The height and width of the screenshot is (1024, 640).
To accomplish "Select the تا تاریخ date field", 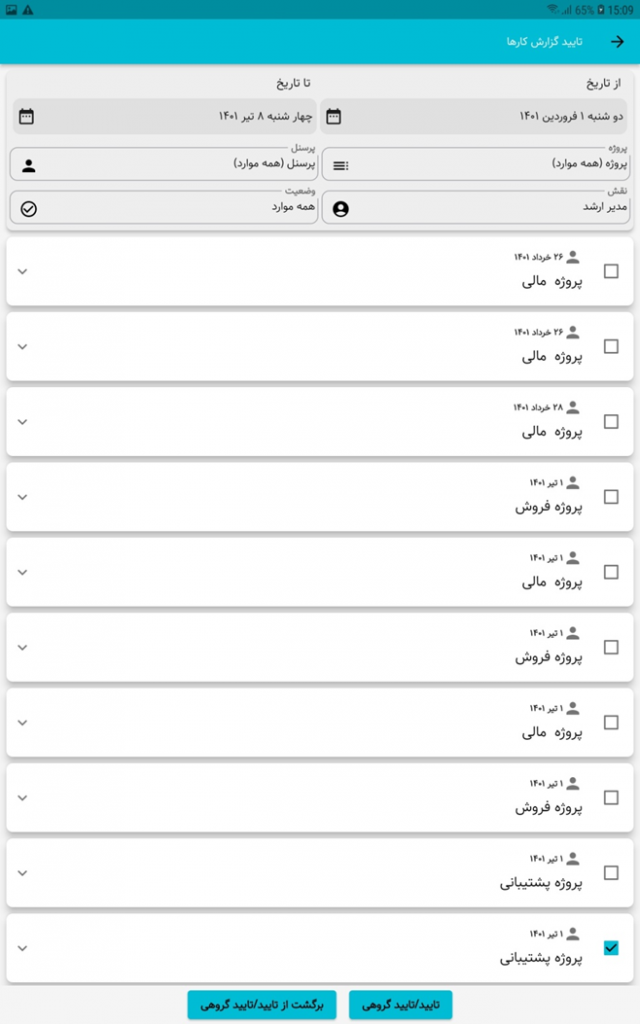I will (165, 116).
